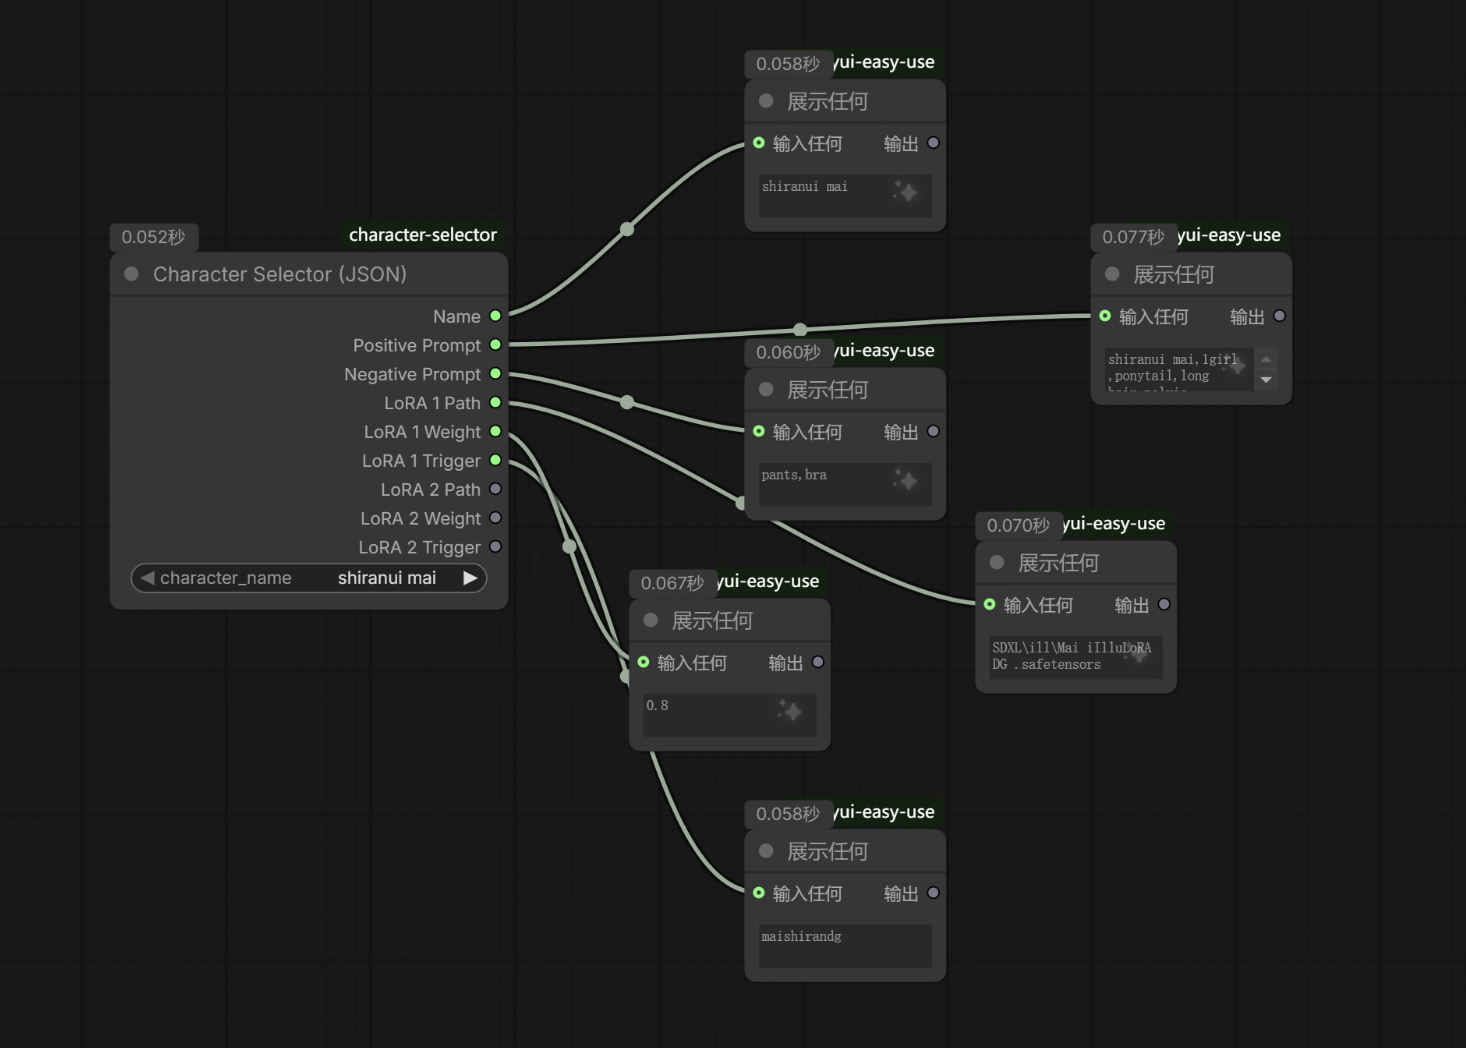Screen dimensions: 1466x1048
Task: Click into the text box containing '0.8'
Action: click(730, 715)
